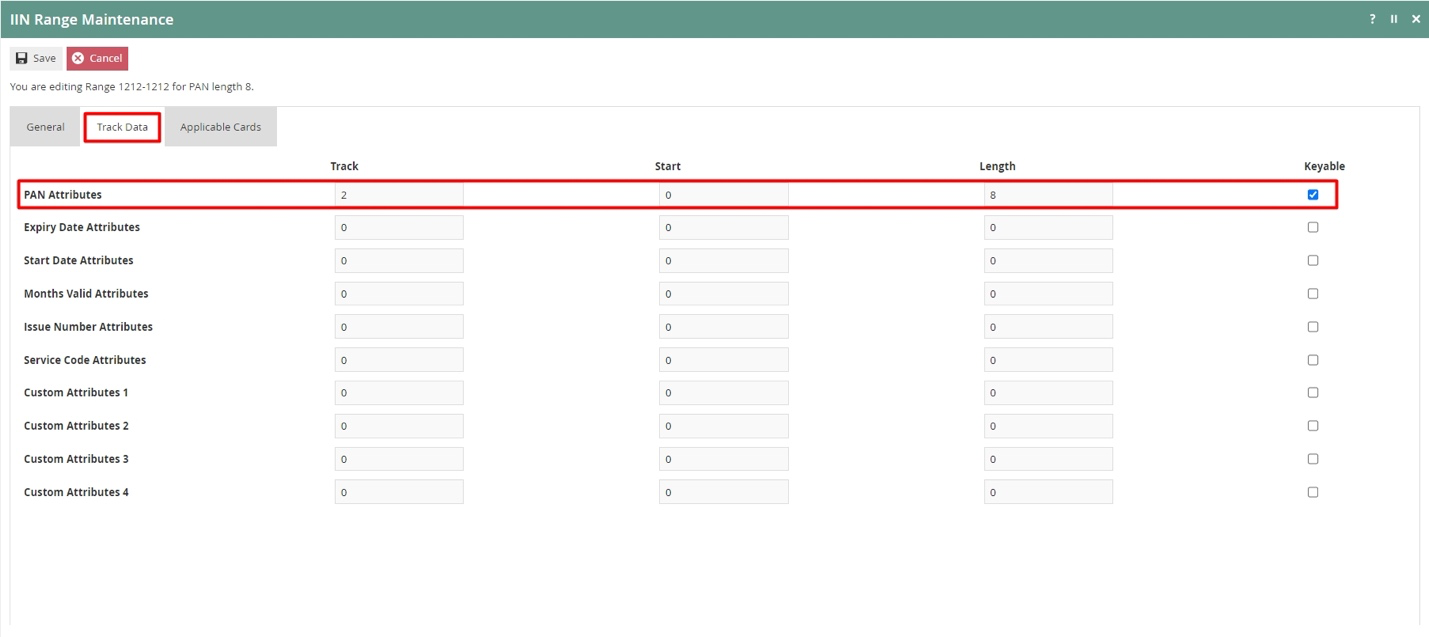Enable Keyable for Service Code Attributes
The width and height of the screenshot is (1429, 637).
click(1313, 359)
